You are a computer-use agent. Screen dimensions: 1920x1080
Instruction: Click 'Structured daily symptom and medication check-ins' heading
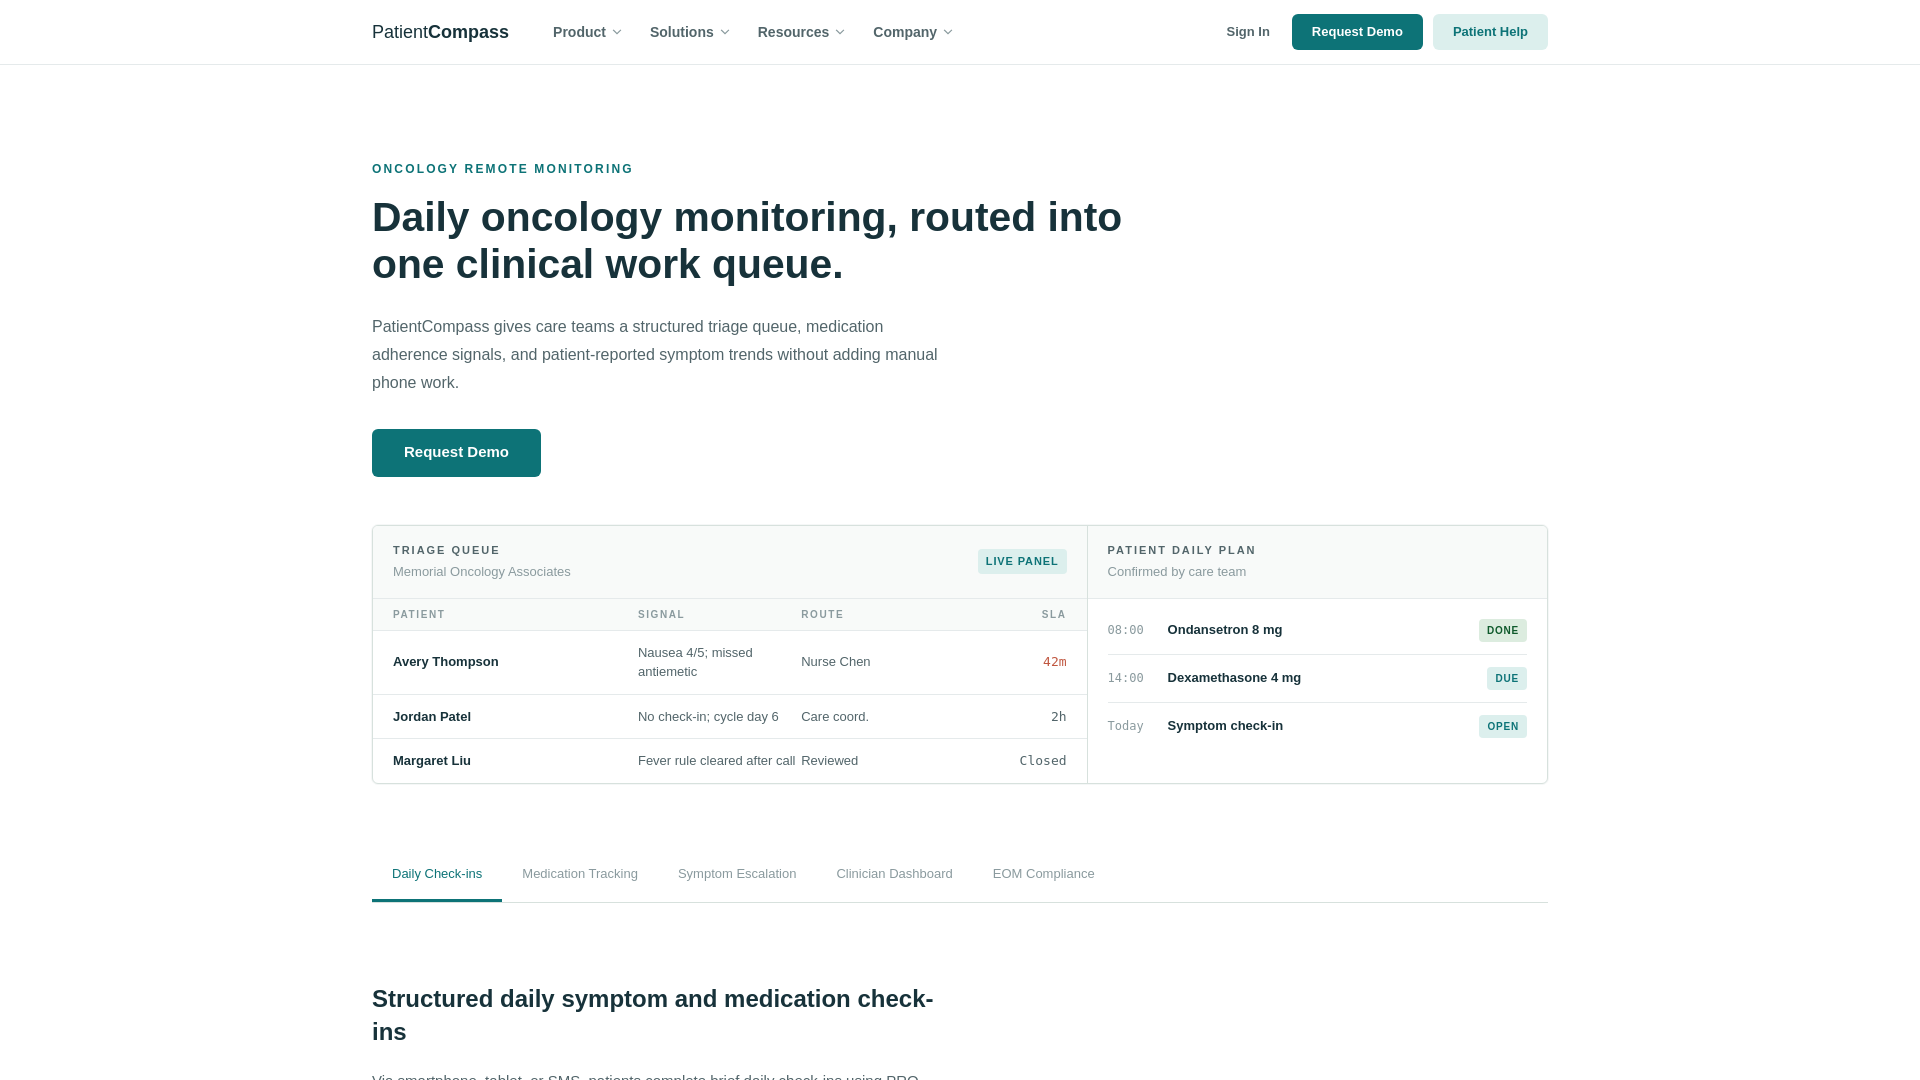[653, 1015]
